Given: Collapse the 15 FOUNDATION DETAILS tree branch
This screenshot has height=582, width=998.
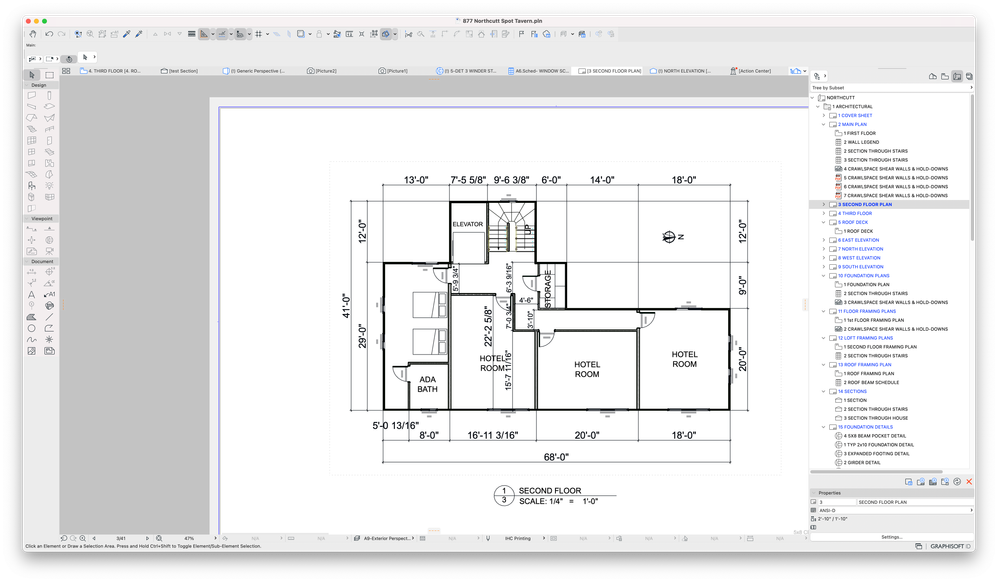Looking at the screenshot, I should pos(823,426).
